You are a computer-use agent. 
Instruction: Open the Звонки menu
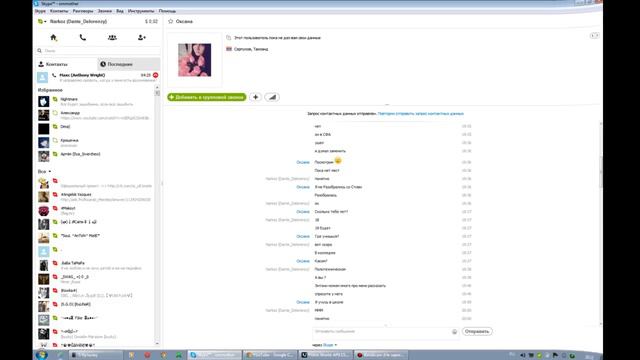click(x=105, y=11)
